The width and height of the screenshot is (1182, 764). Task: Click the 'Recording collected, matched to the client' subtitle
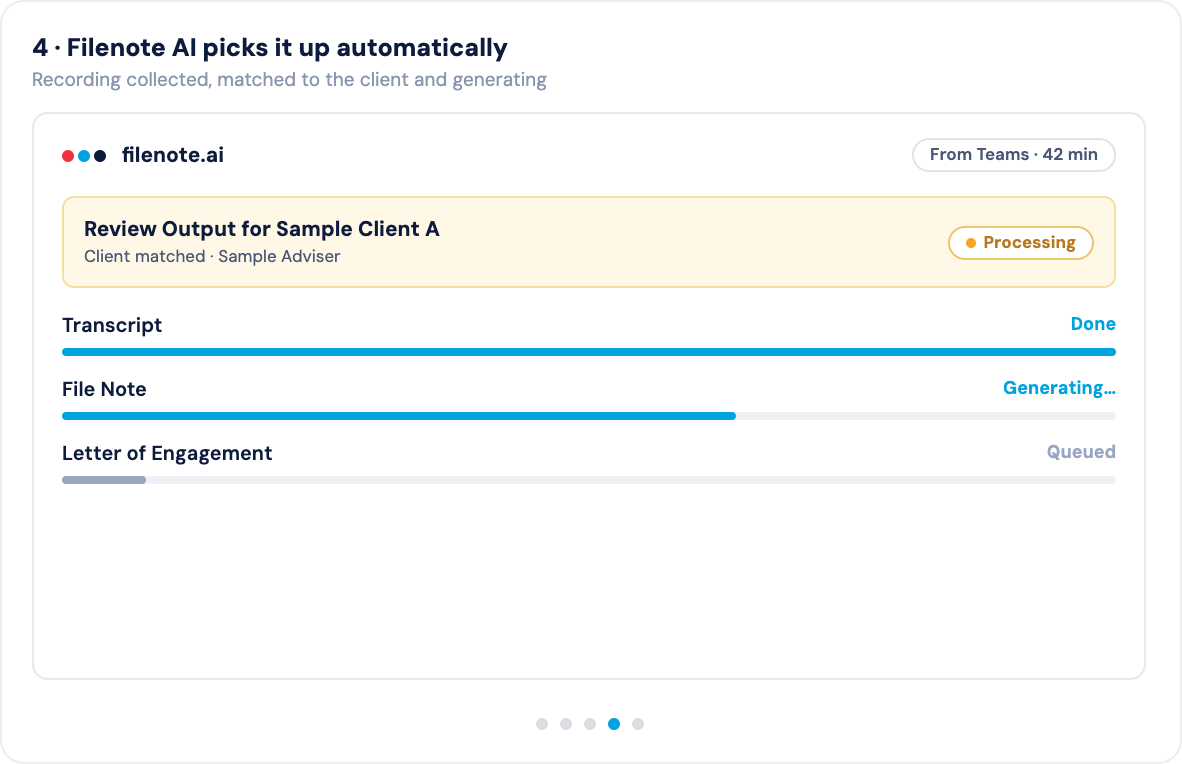[x=289, y=80]
